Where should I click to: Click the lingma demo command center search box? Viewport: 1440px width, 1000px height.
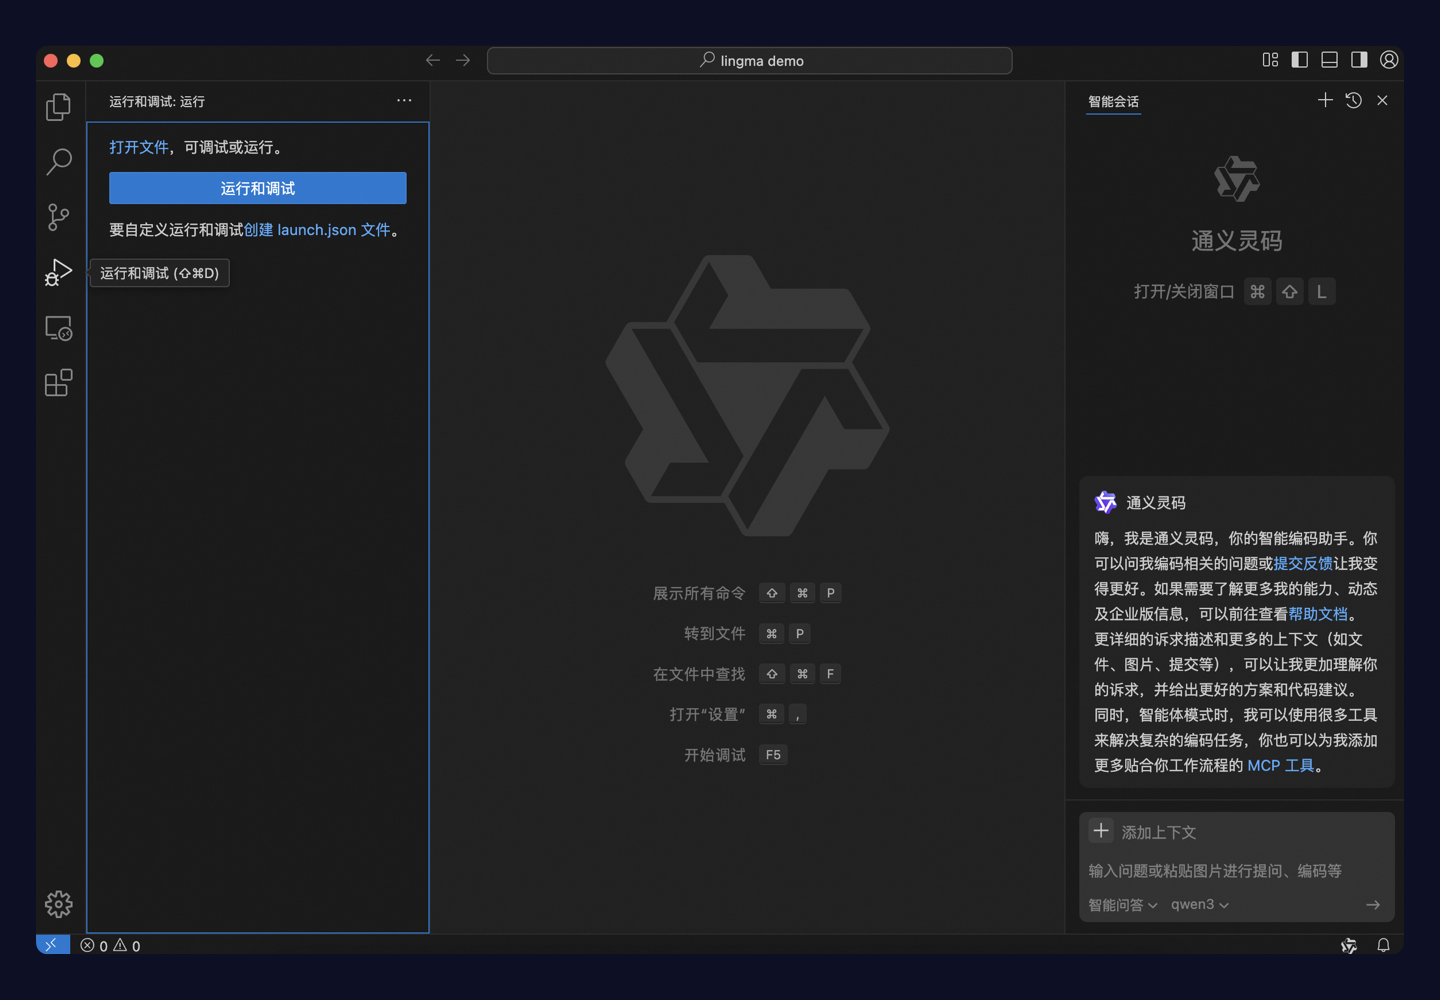tap(750, 61)
